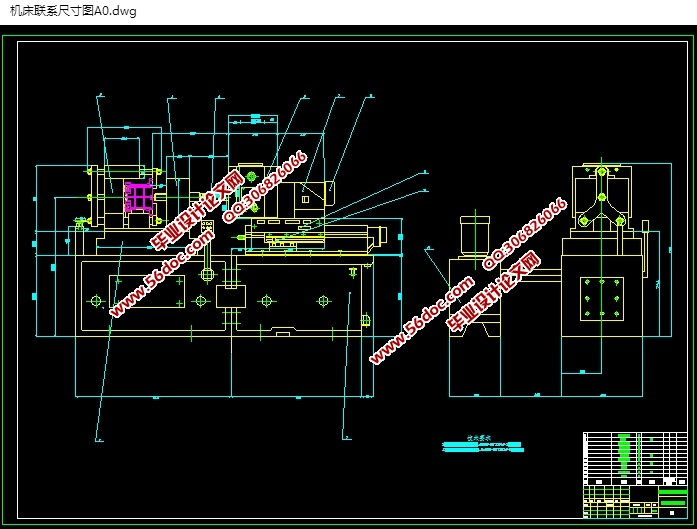Click the green column in the parts list
The image size is (697, 529).
(x=625, y=455)
